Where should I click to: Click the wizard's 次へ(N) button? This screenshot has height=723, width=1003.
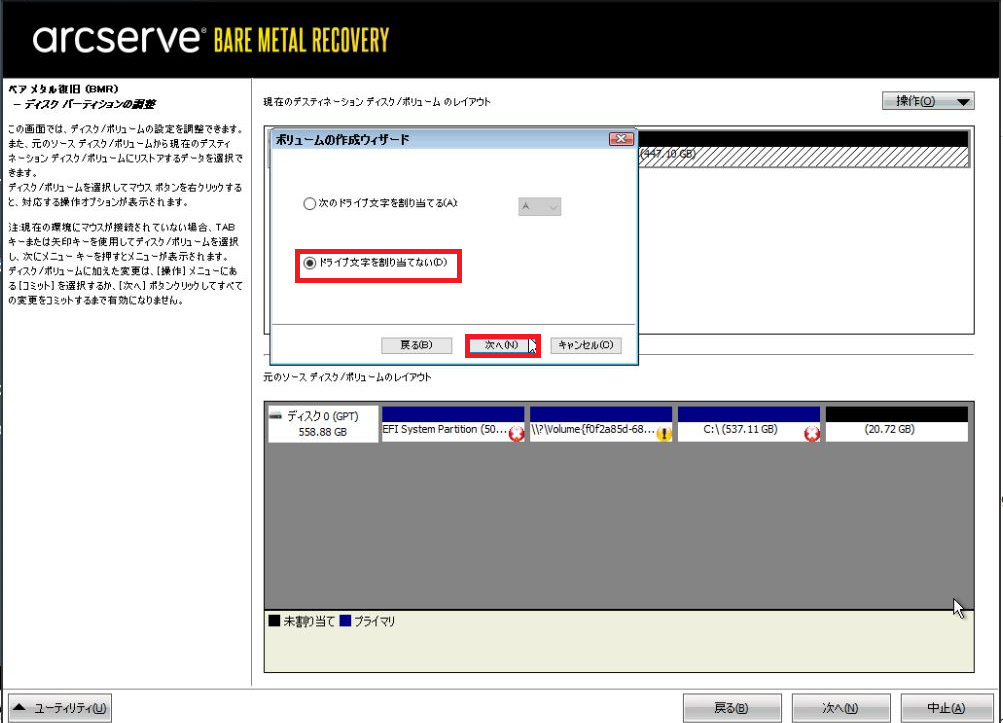tap(502, 346)
